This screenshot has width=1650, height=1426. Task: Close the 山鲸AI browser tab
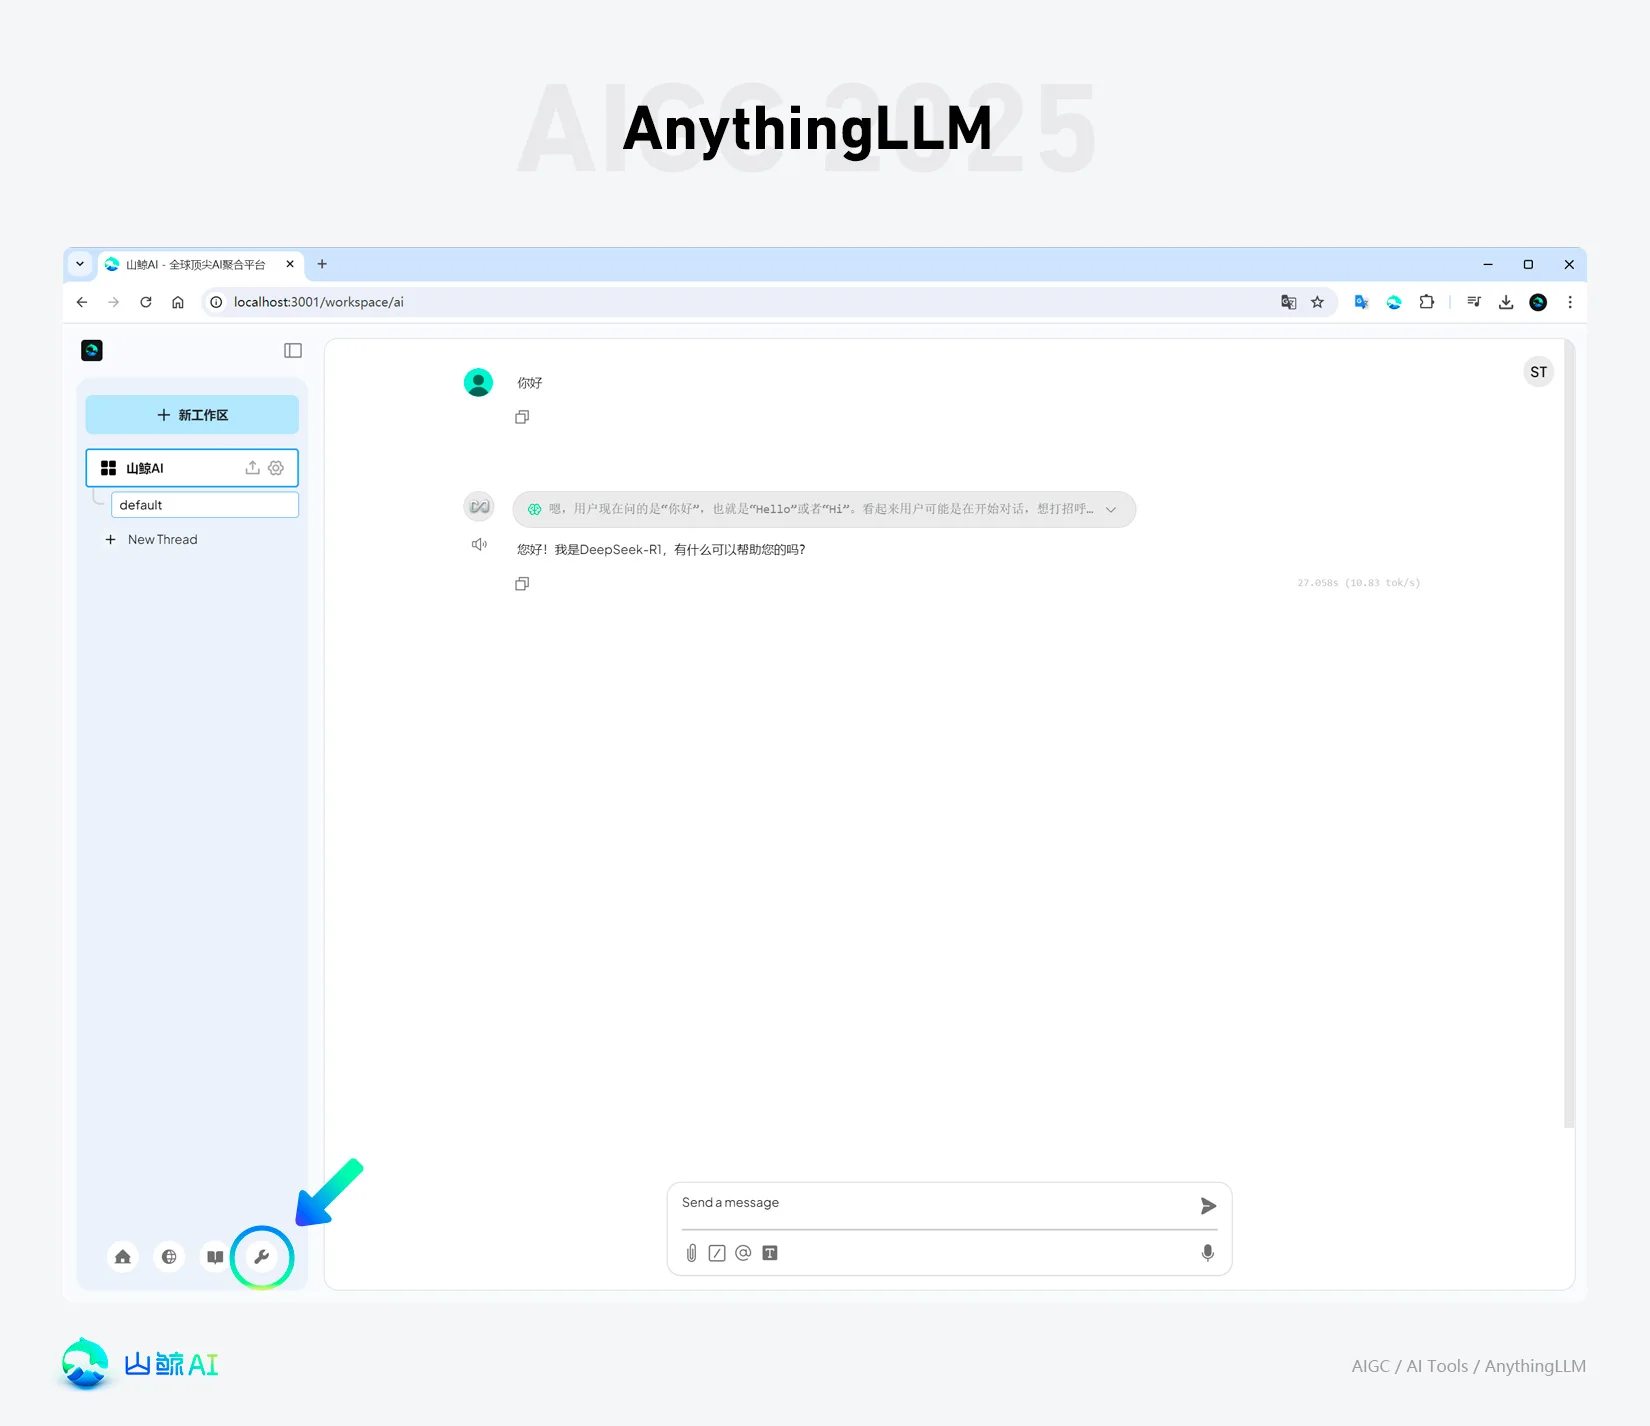coord(290,264)
